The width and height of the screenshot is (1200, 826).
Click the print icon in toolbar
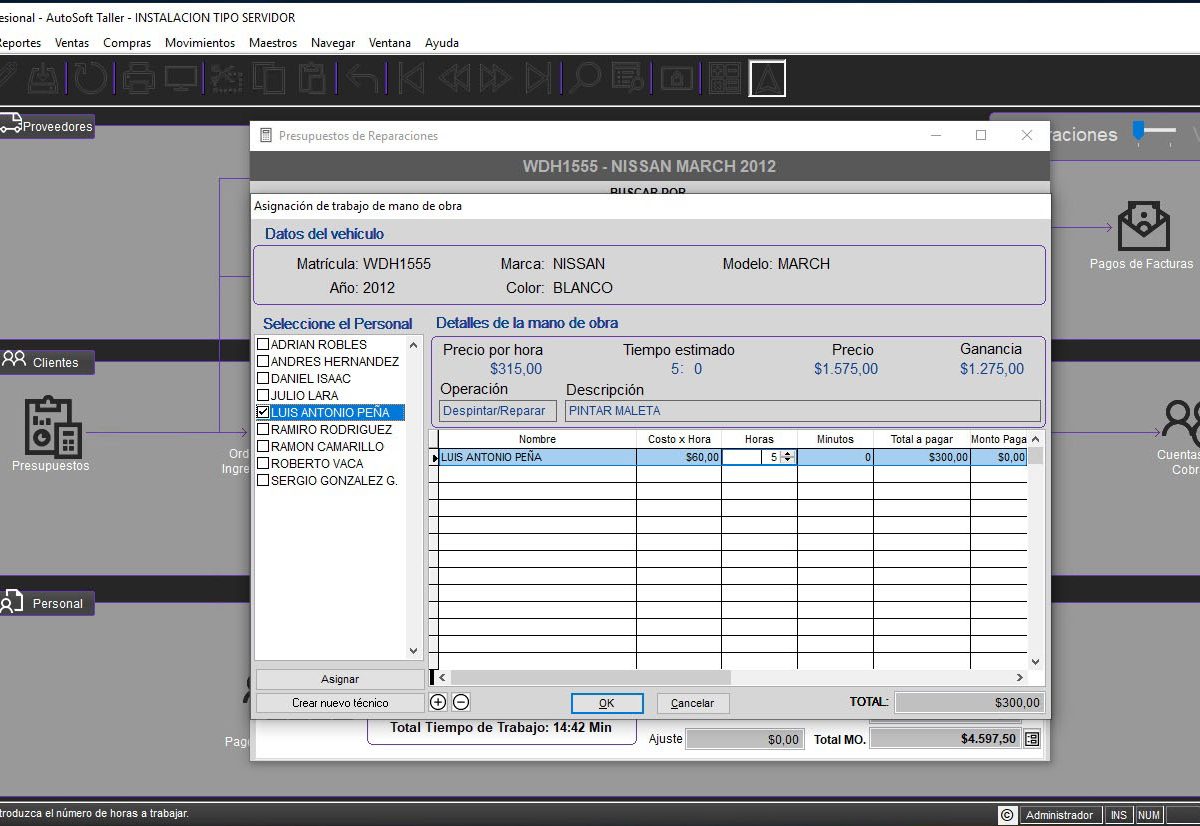click(138, 78)
